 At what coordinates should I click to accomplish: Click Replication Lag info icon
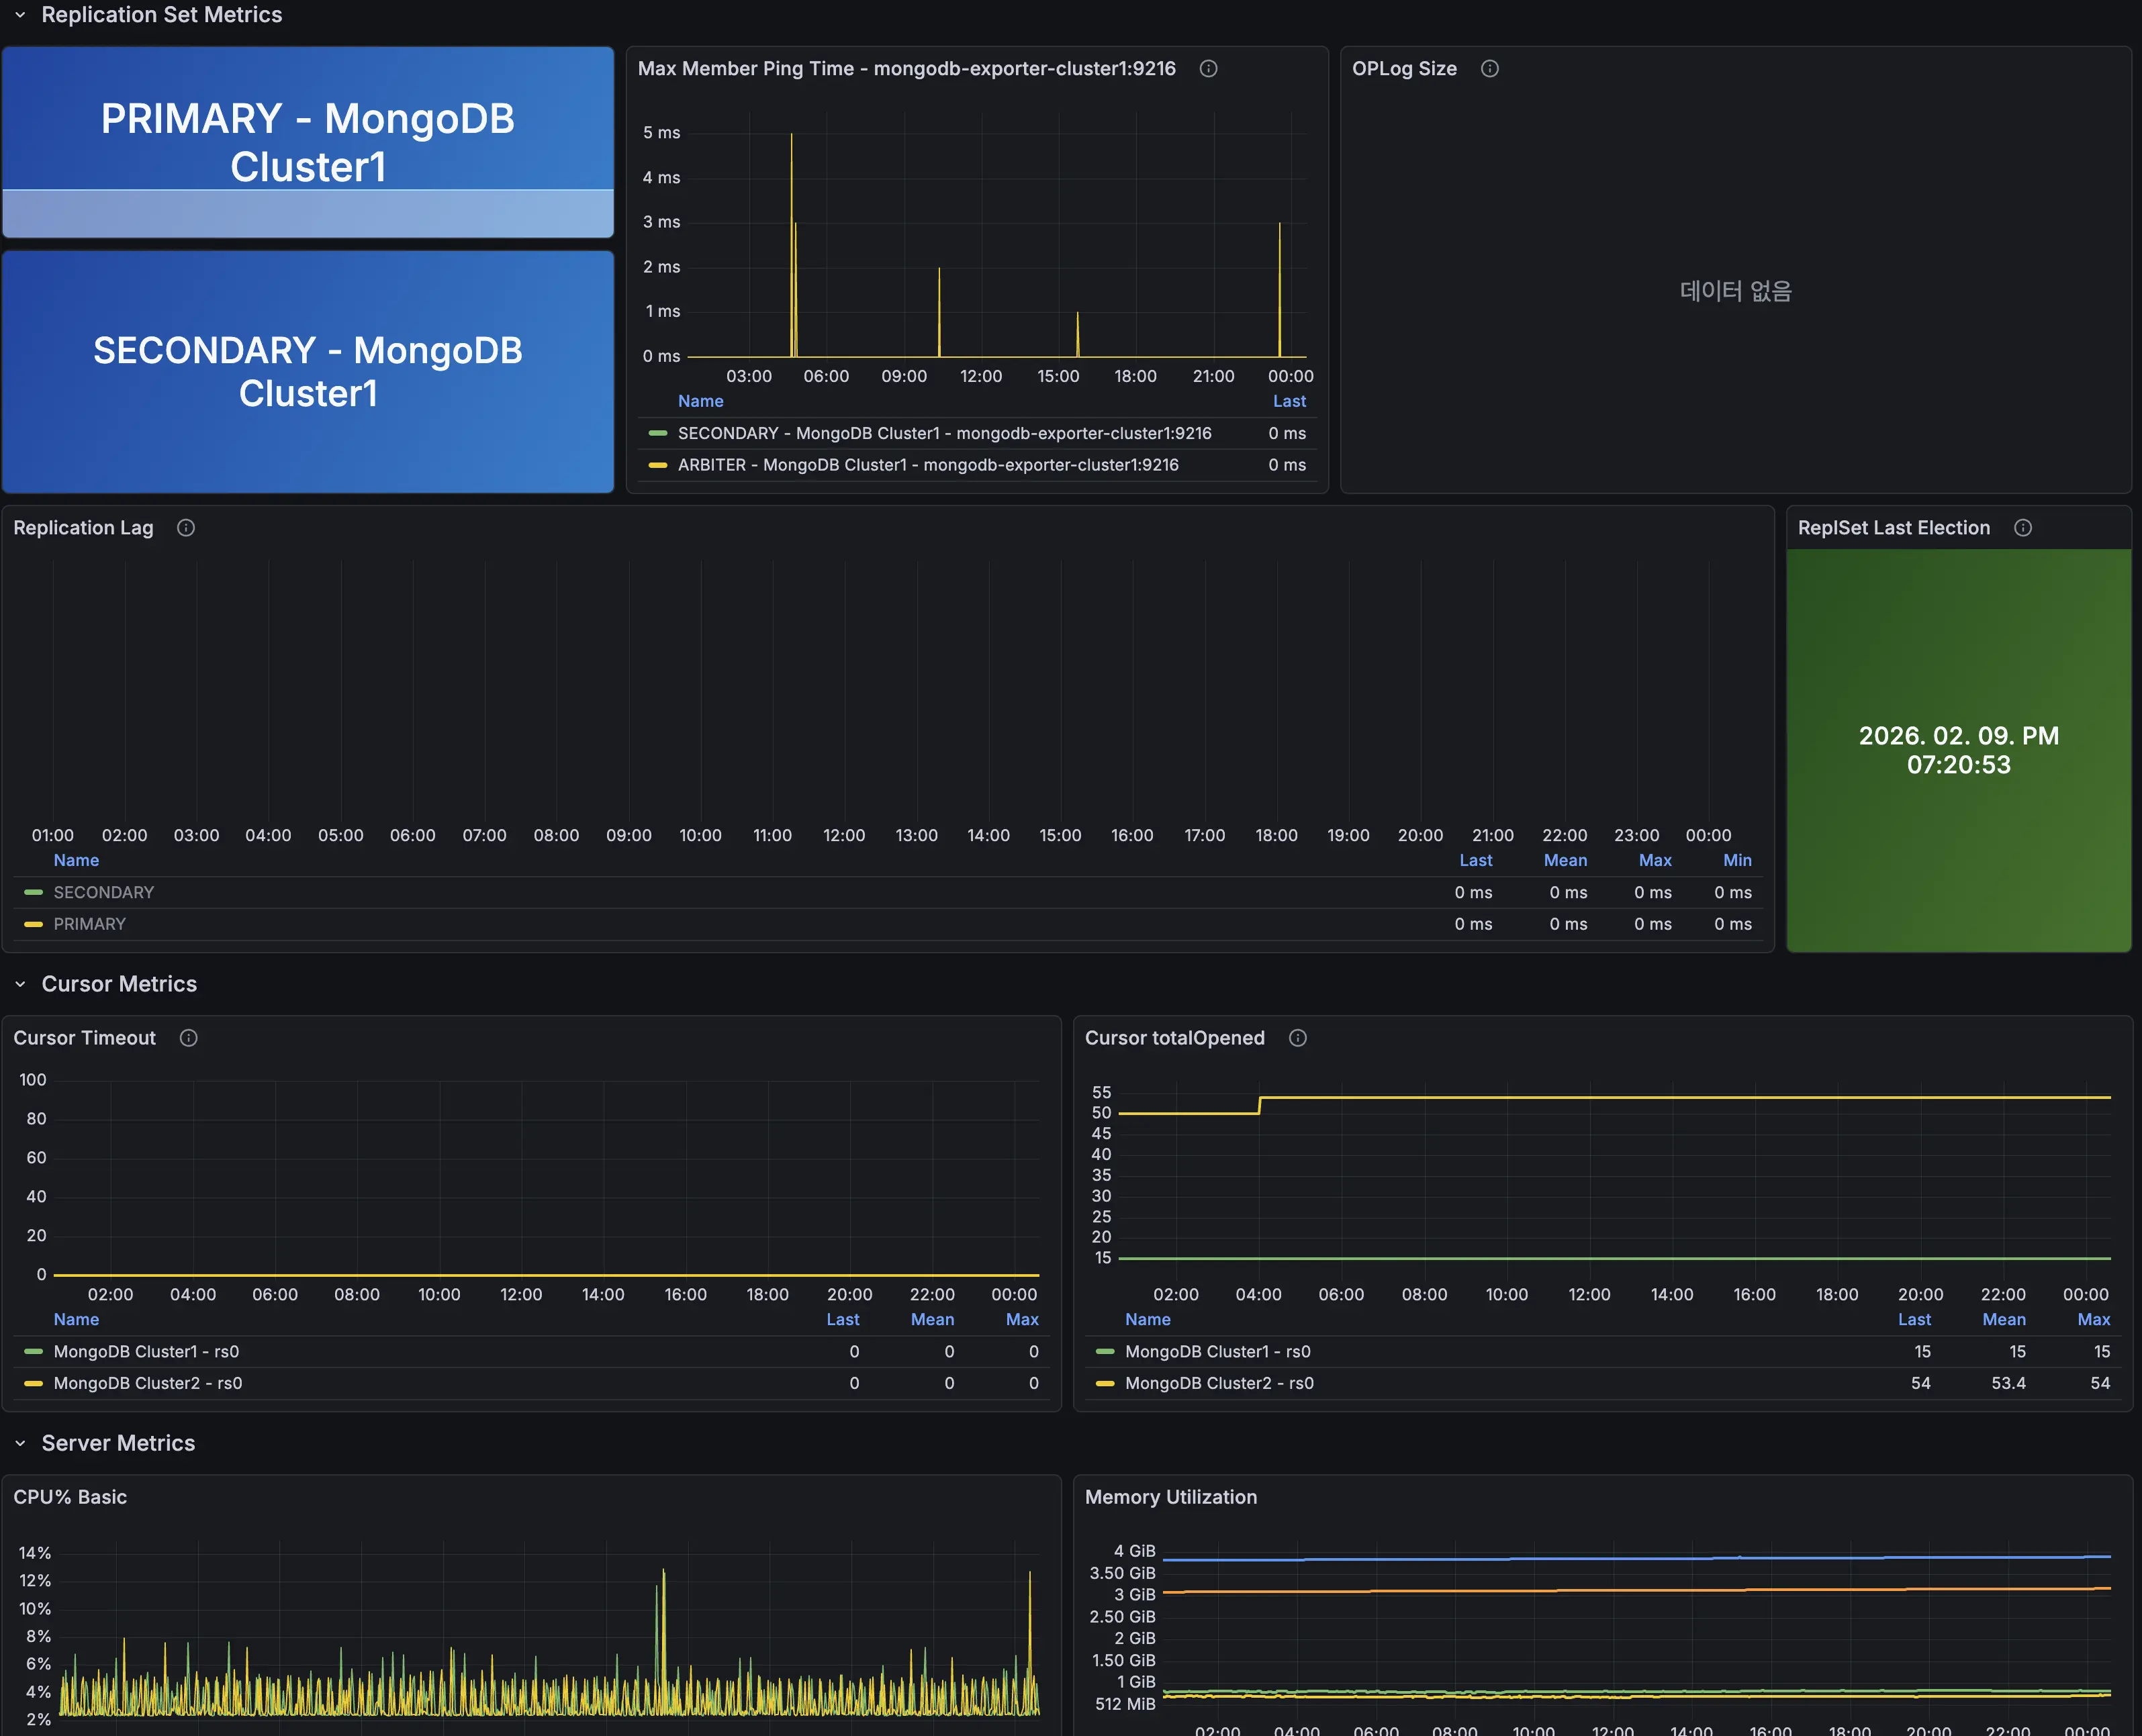(186, 528)
